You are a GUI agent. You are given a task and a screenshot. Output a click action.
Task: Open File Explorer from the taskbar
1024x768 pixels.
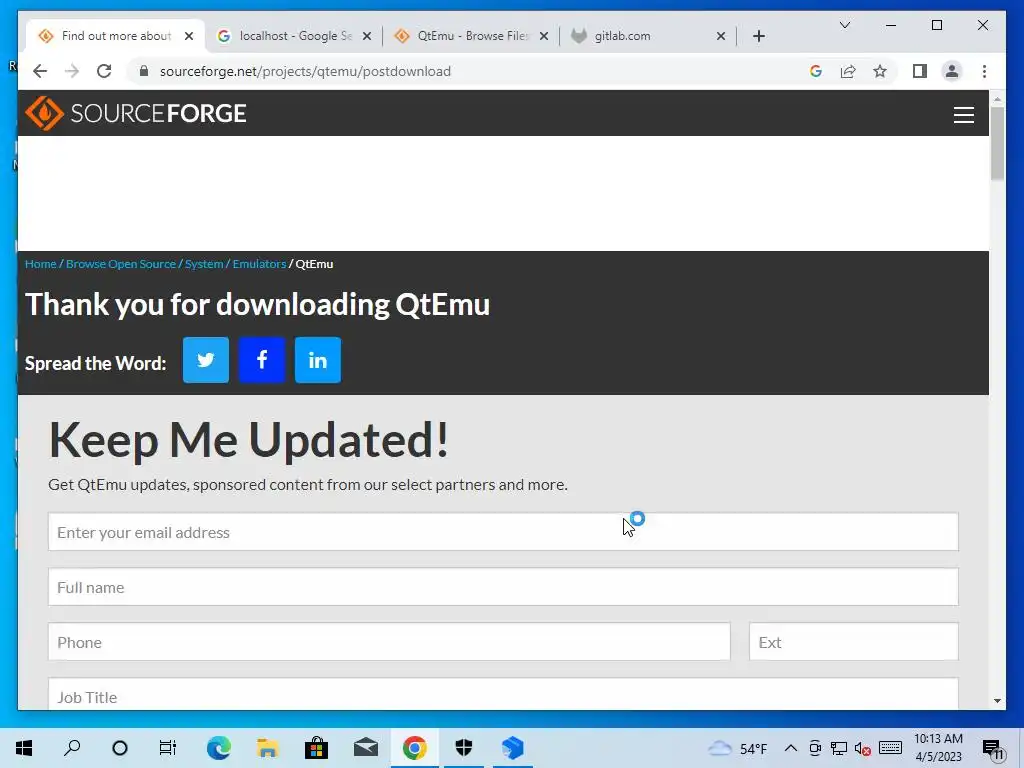tap(267, 748)
